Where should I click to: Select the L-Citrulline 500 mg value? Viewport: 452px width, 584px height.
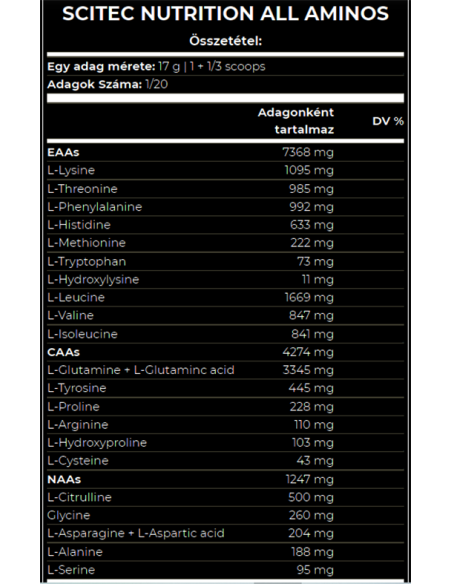click(311, 498)
